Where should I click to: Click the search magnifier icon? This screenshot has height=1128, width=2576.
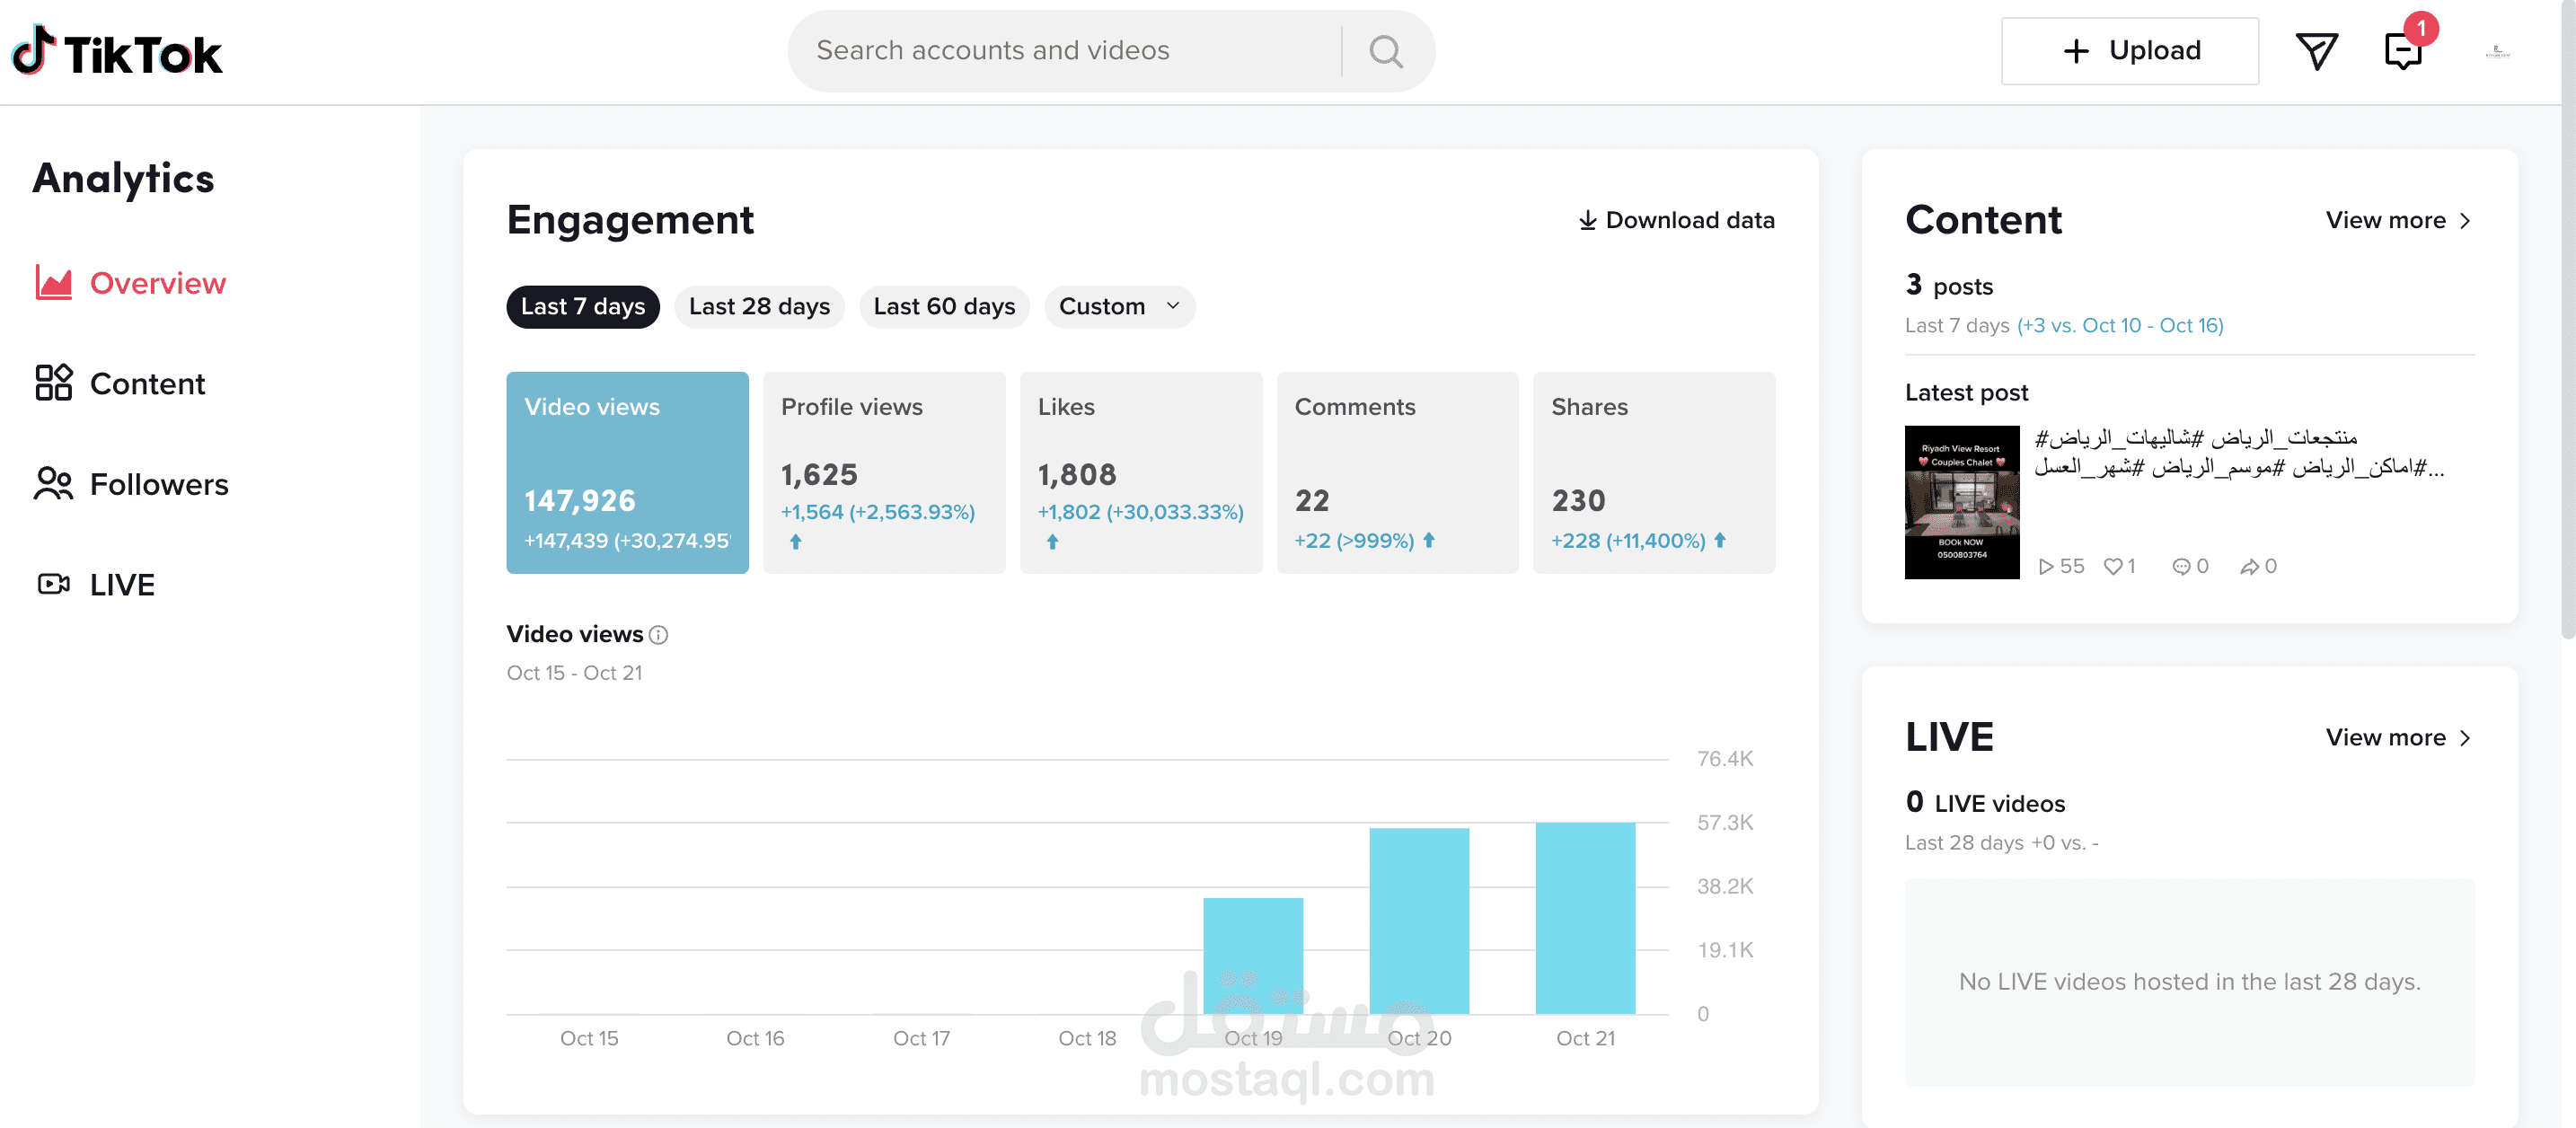(1385, 51)
